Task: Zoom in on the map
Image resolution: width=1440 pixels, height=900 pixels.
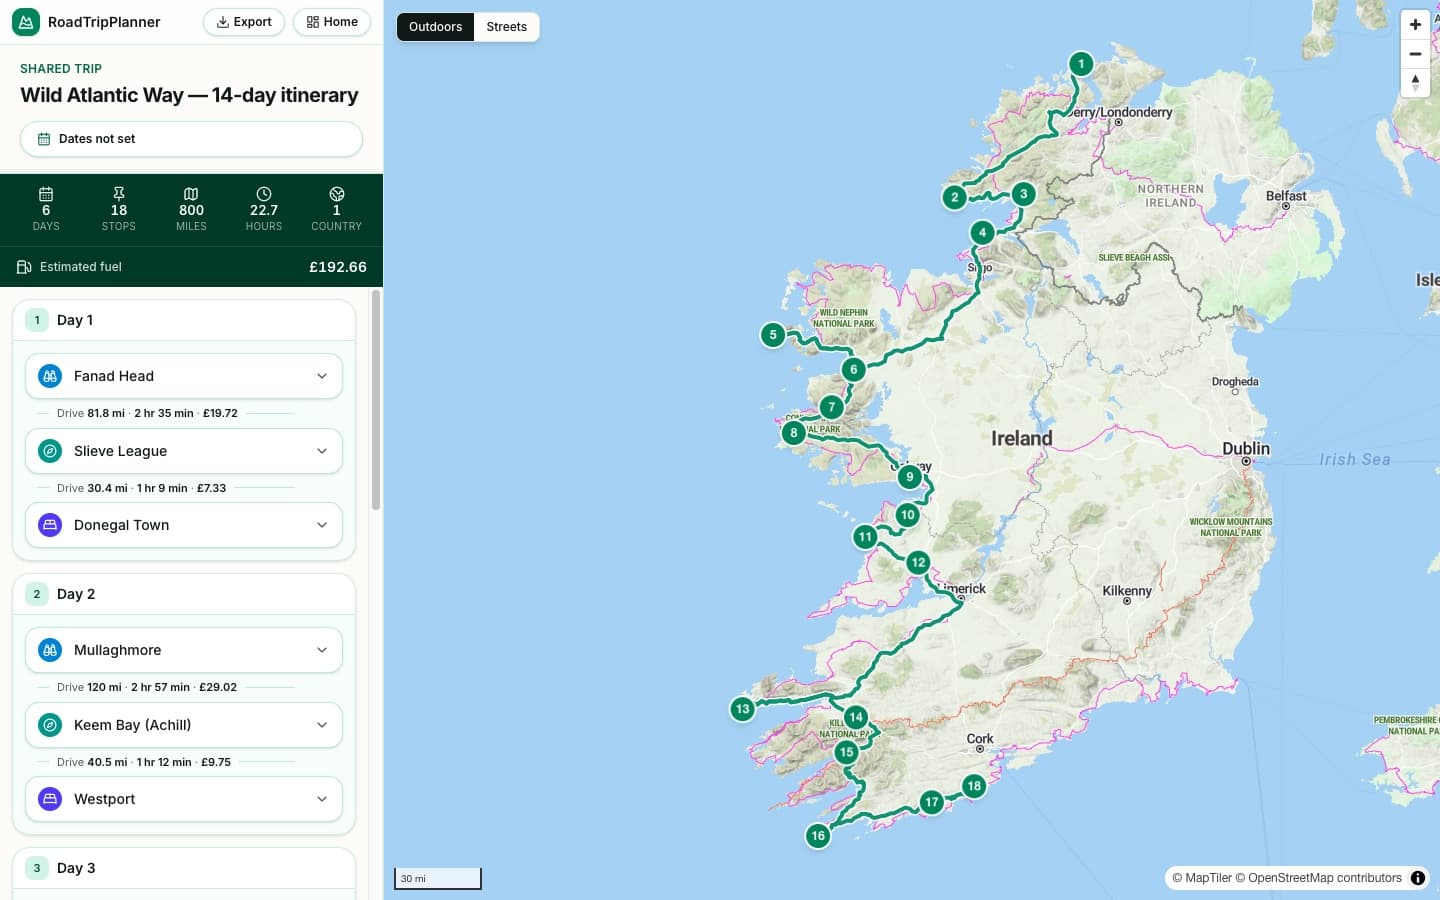Action: [1415, 24]
